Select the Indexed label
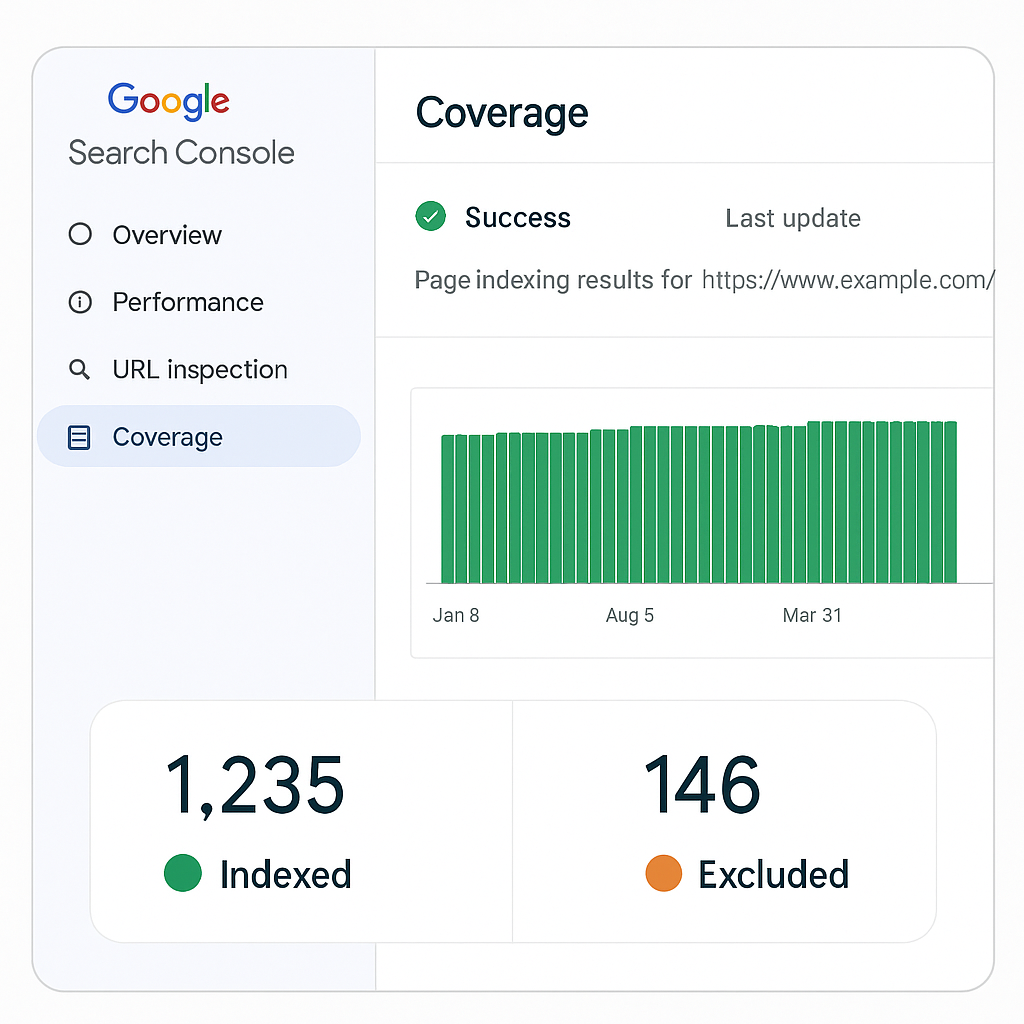The height and width of the screenshot is (1024, 1024). click(286, 874)
